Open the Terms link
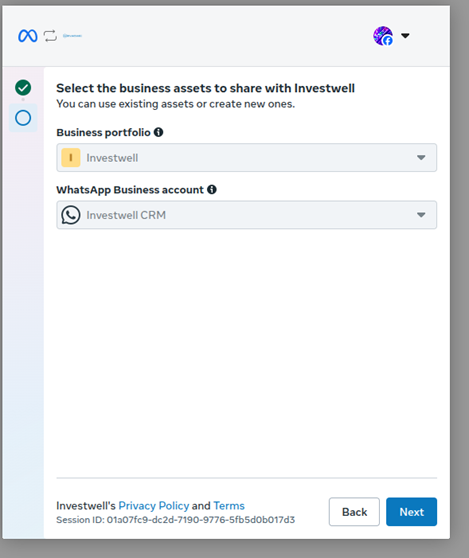This screenshot has height=558, width=469. [229, 506]
